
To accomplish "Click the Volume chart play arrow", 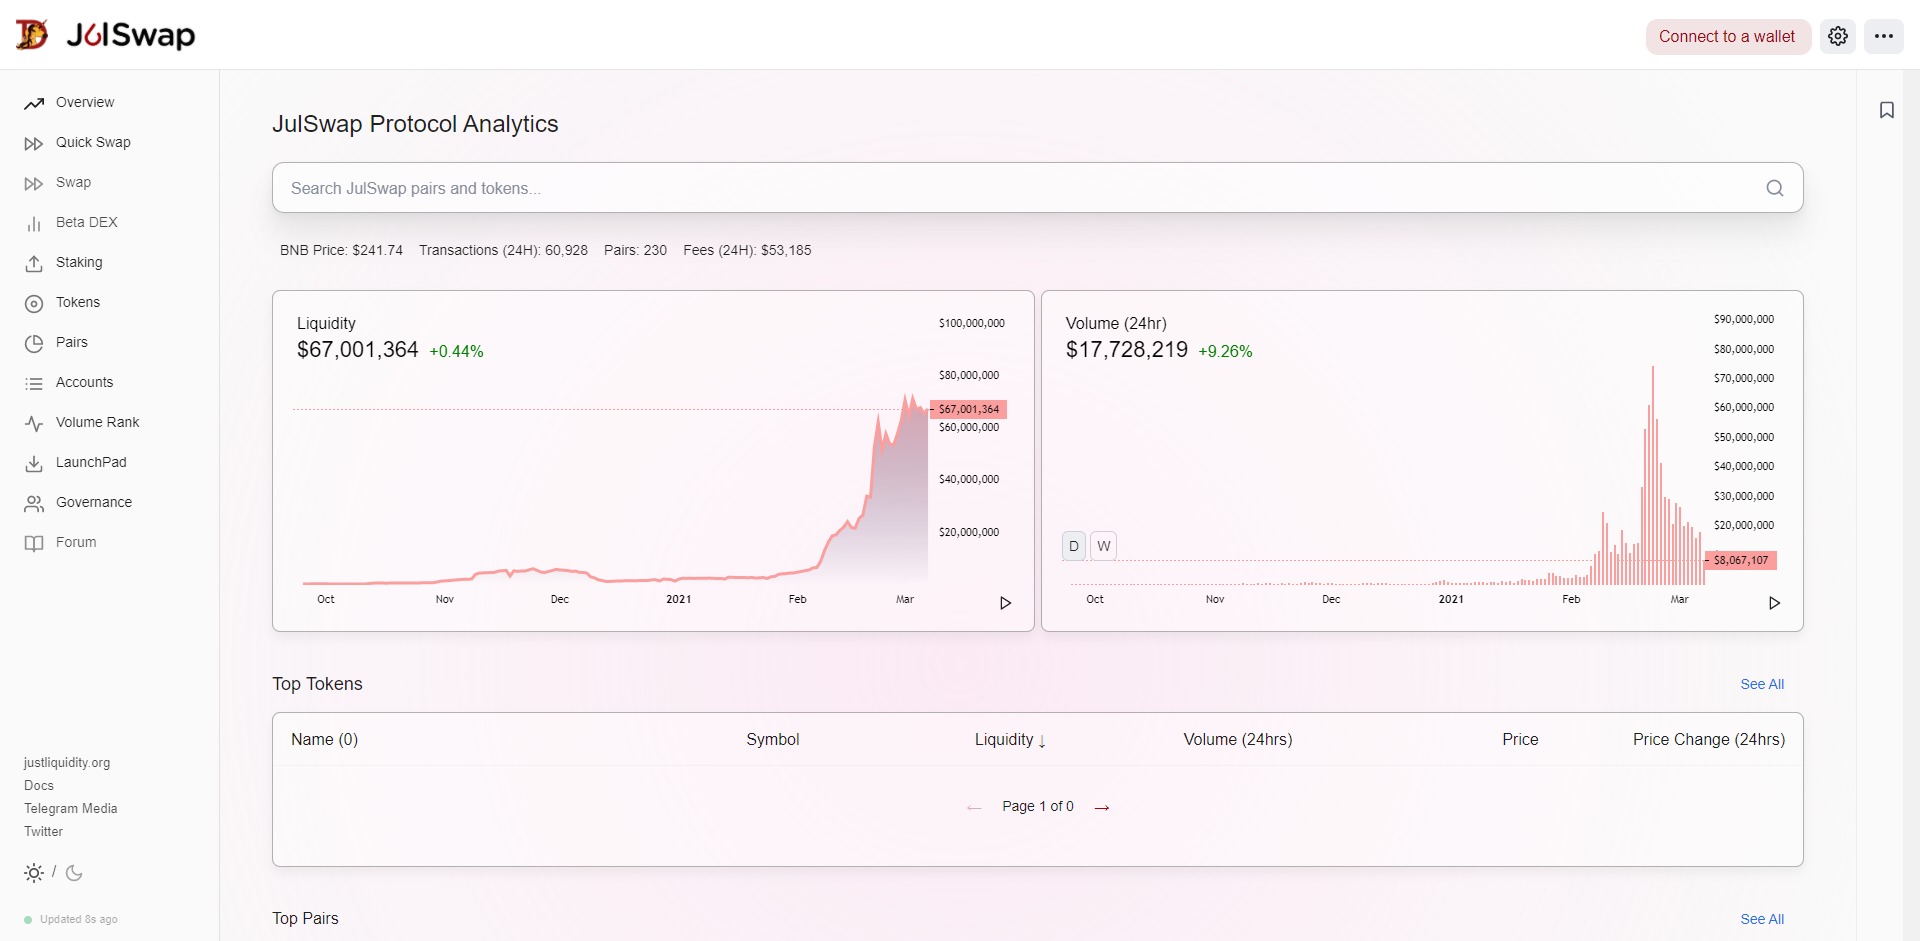I will pos(1775,603).
